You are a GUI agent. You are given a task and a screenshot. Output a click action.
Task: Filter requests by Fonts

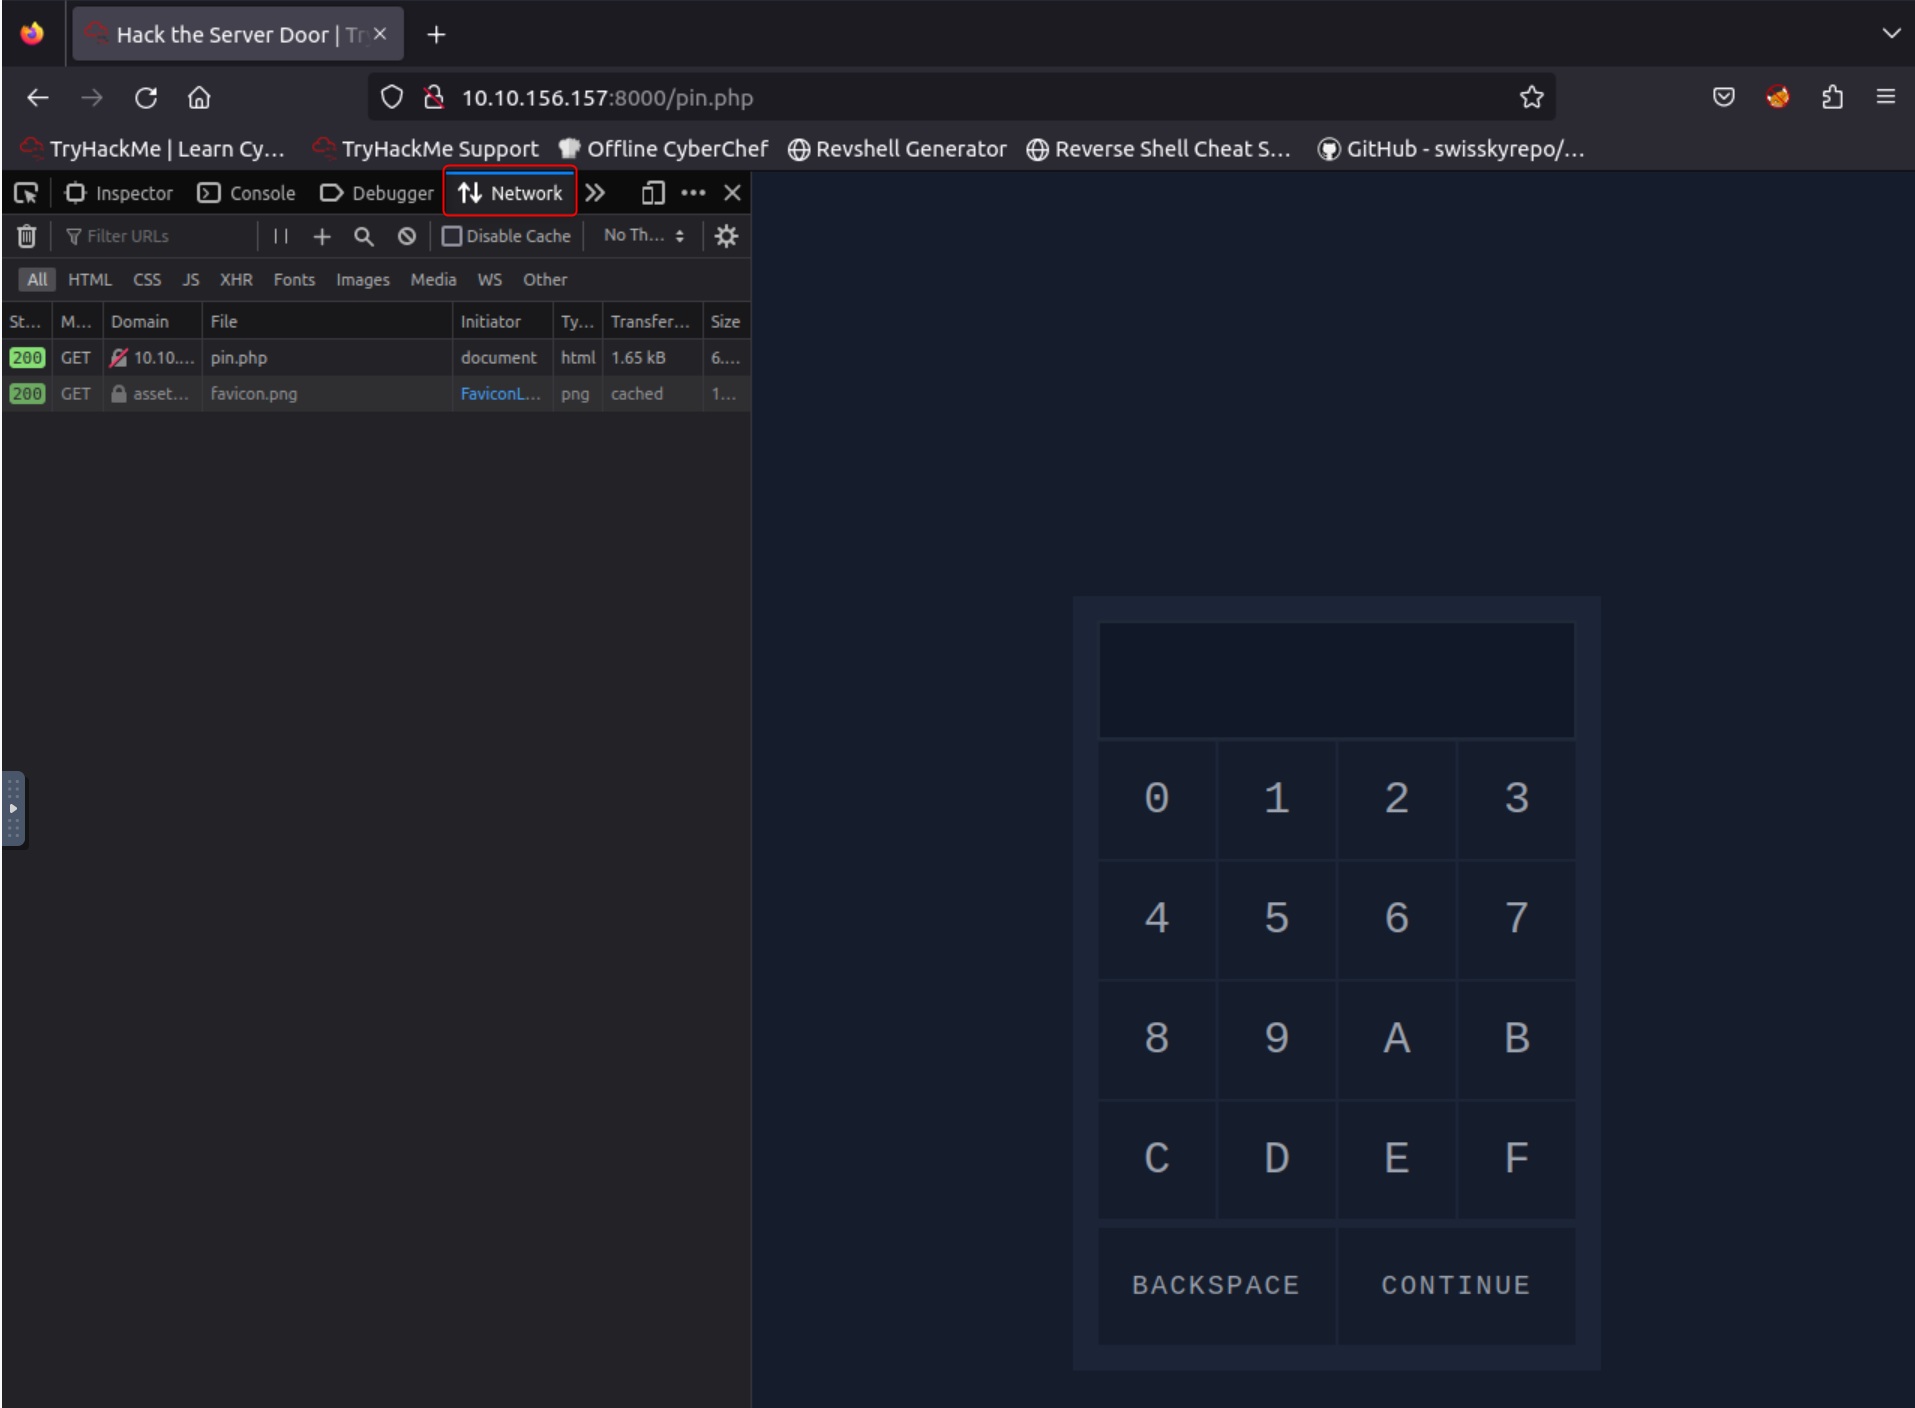pyautogui.click(x=294, y=280)
